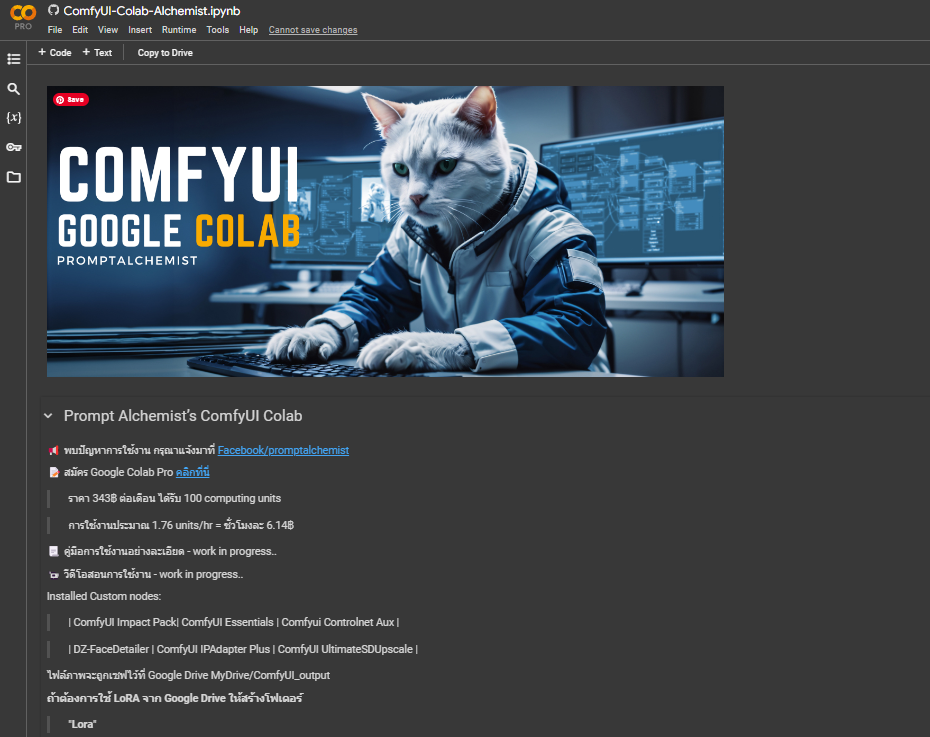Open the files folder icon
930x737 pixels.
point(14,177)
